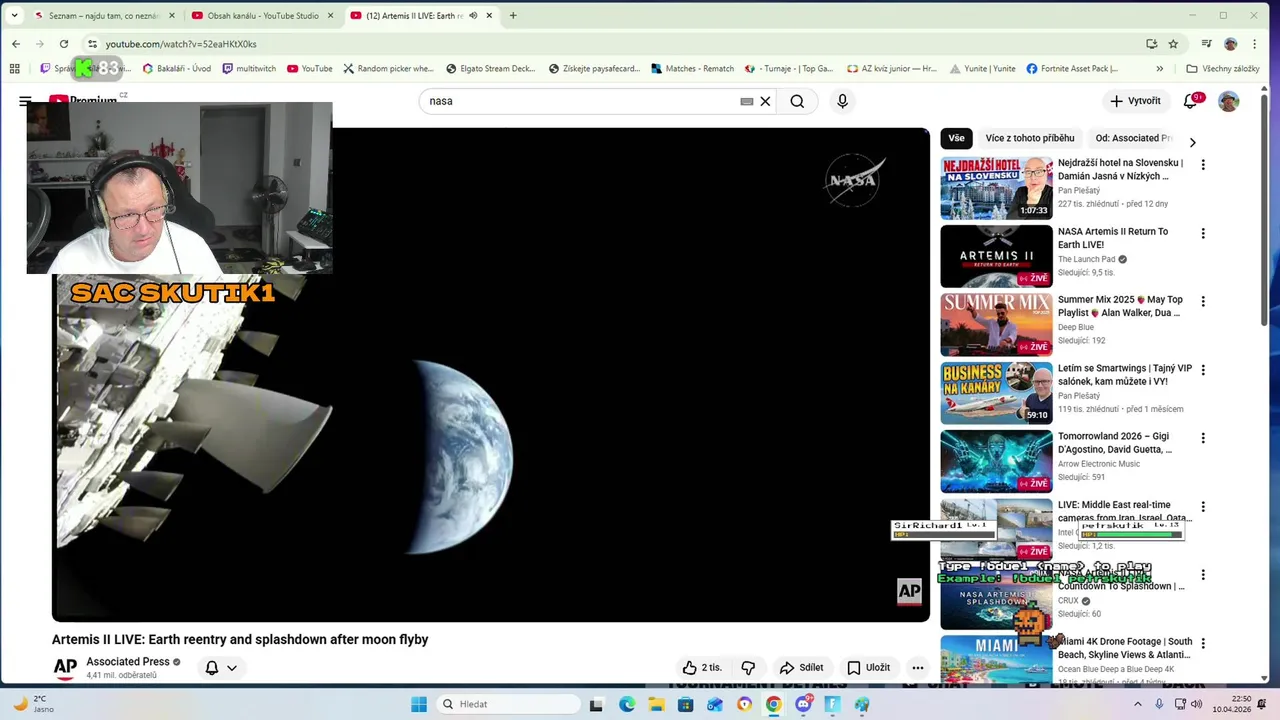Open File Explorer on the taskbar

(x=656, y=704)
